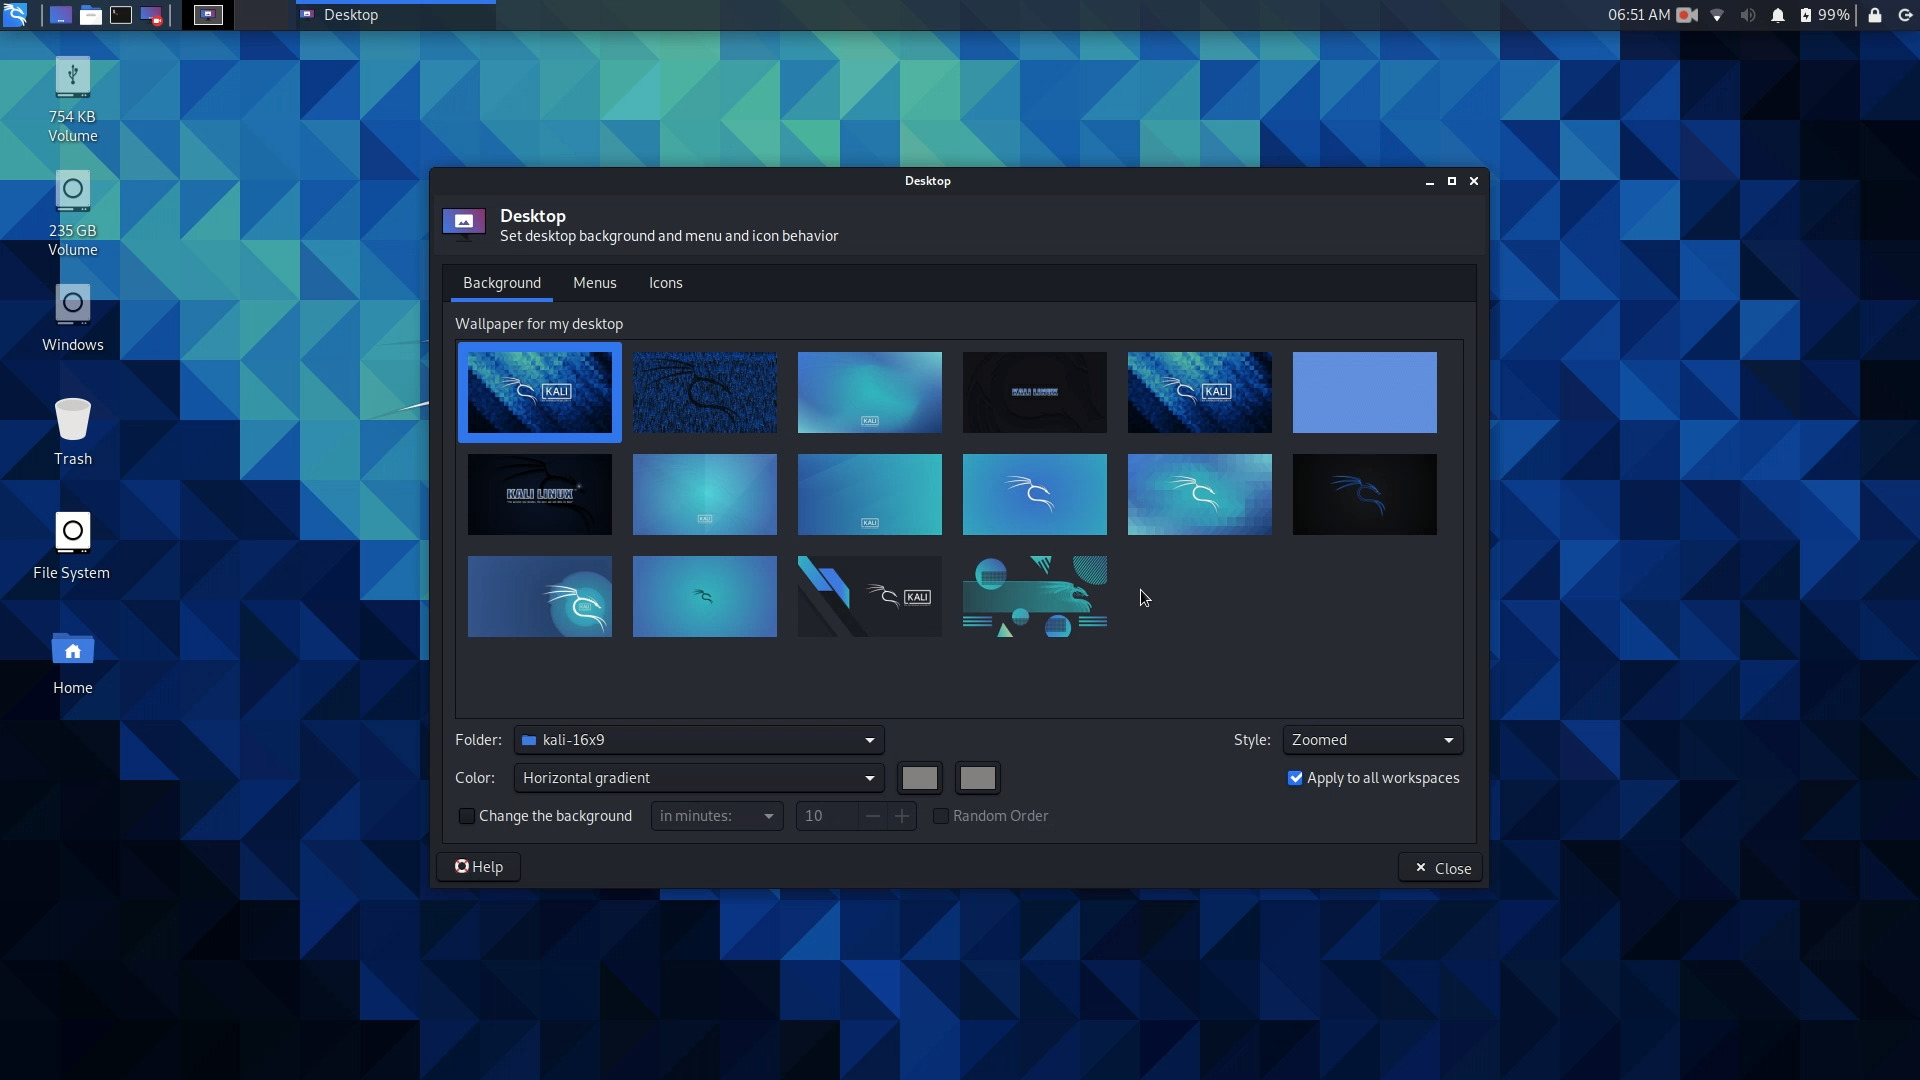Viewport: 1920px width, 1080px height.
Task: Switch to the Background tab
Action: (x=502, y=283)
